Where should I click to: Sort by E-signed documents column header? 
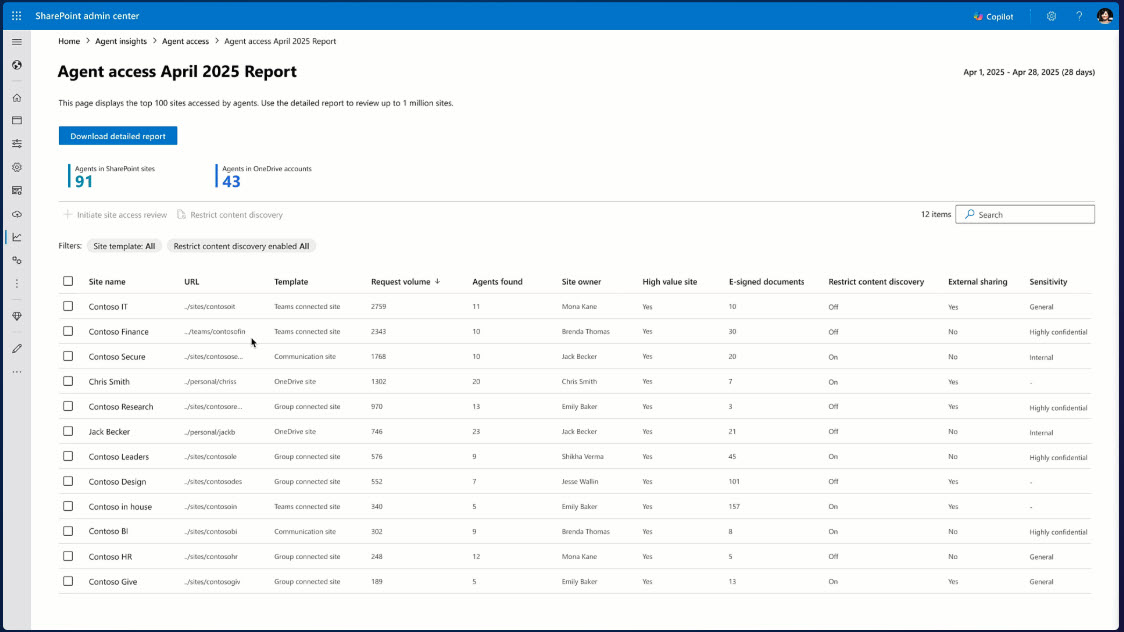pyautogui.click(x=766, y=282)
